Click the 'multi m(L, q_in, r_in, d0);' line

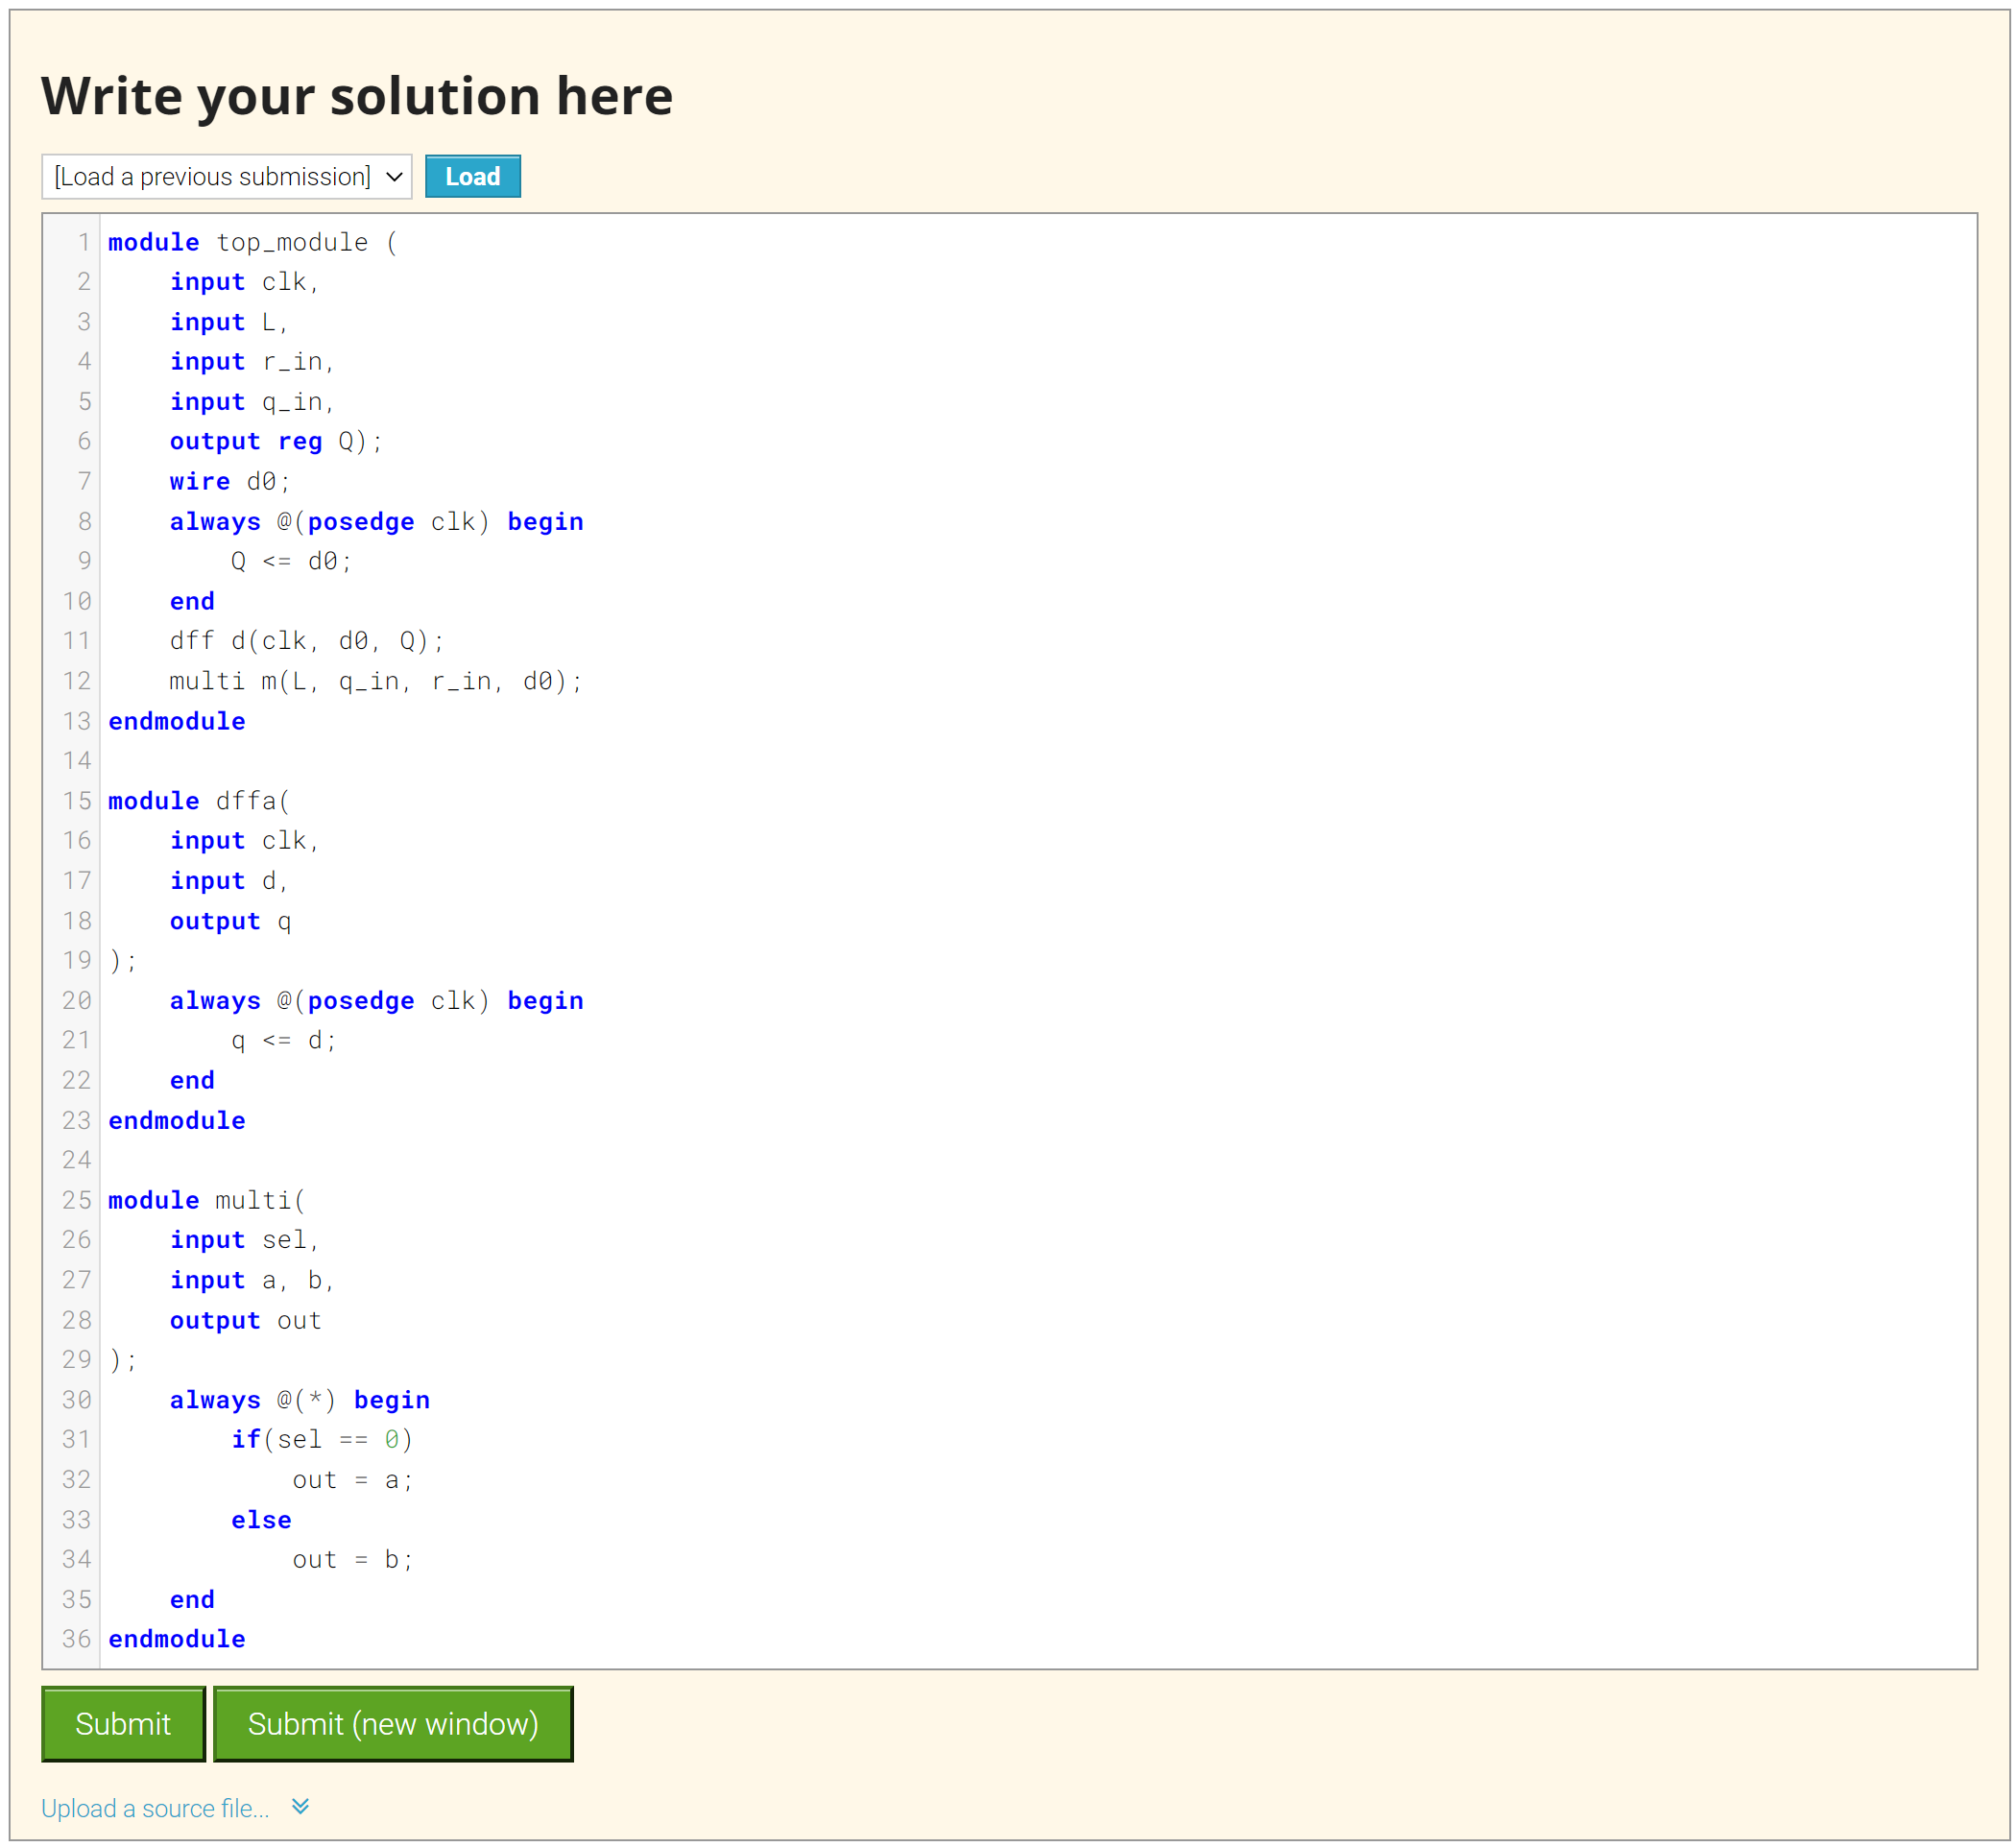point(375,681)
